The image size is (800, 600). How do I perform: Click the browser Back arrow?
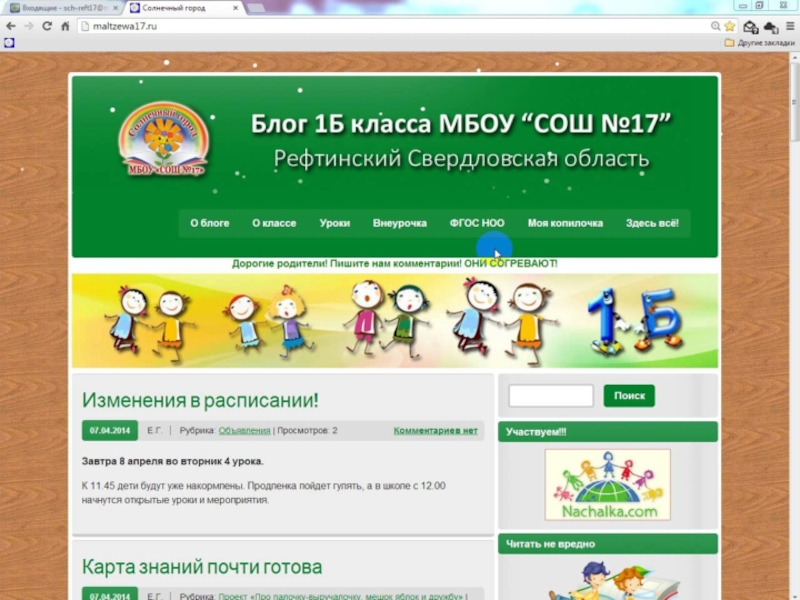click(x=11, y=26)
